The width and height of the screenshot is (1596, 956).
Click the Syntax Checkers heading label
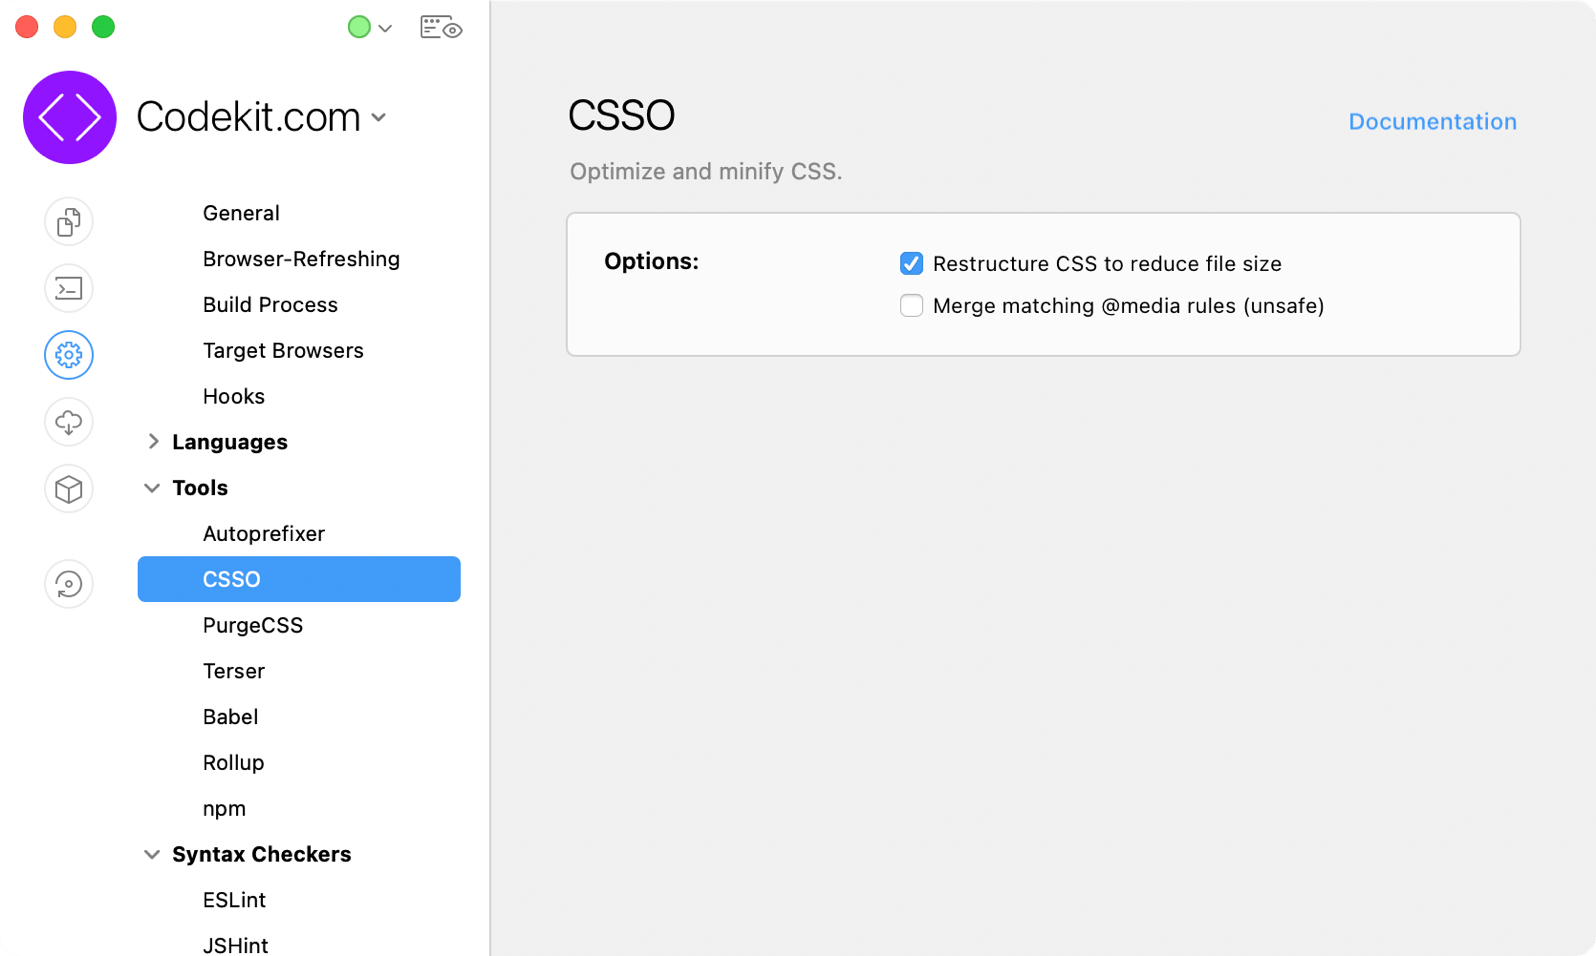(x=262, y=854)
